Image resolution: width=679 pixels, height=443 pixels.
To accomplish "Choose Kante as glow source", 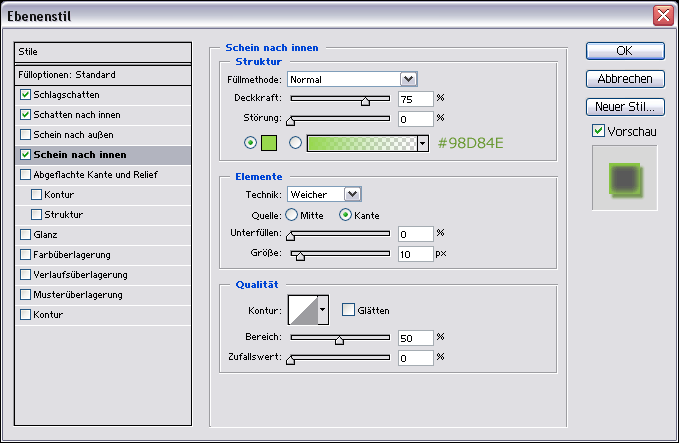I will pyautogui.click(x=345, y=215).
